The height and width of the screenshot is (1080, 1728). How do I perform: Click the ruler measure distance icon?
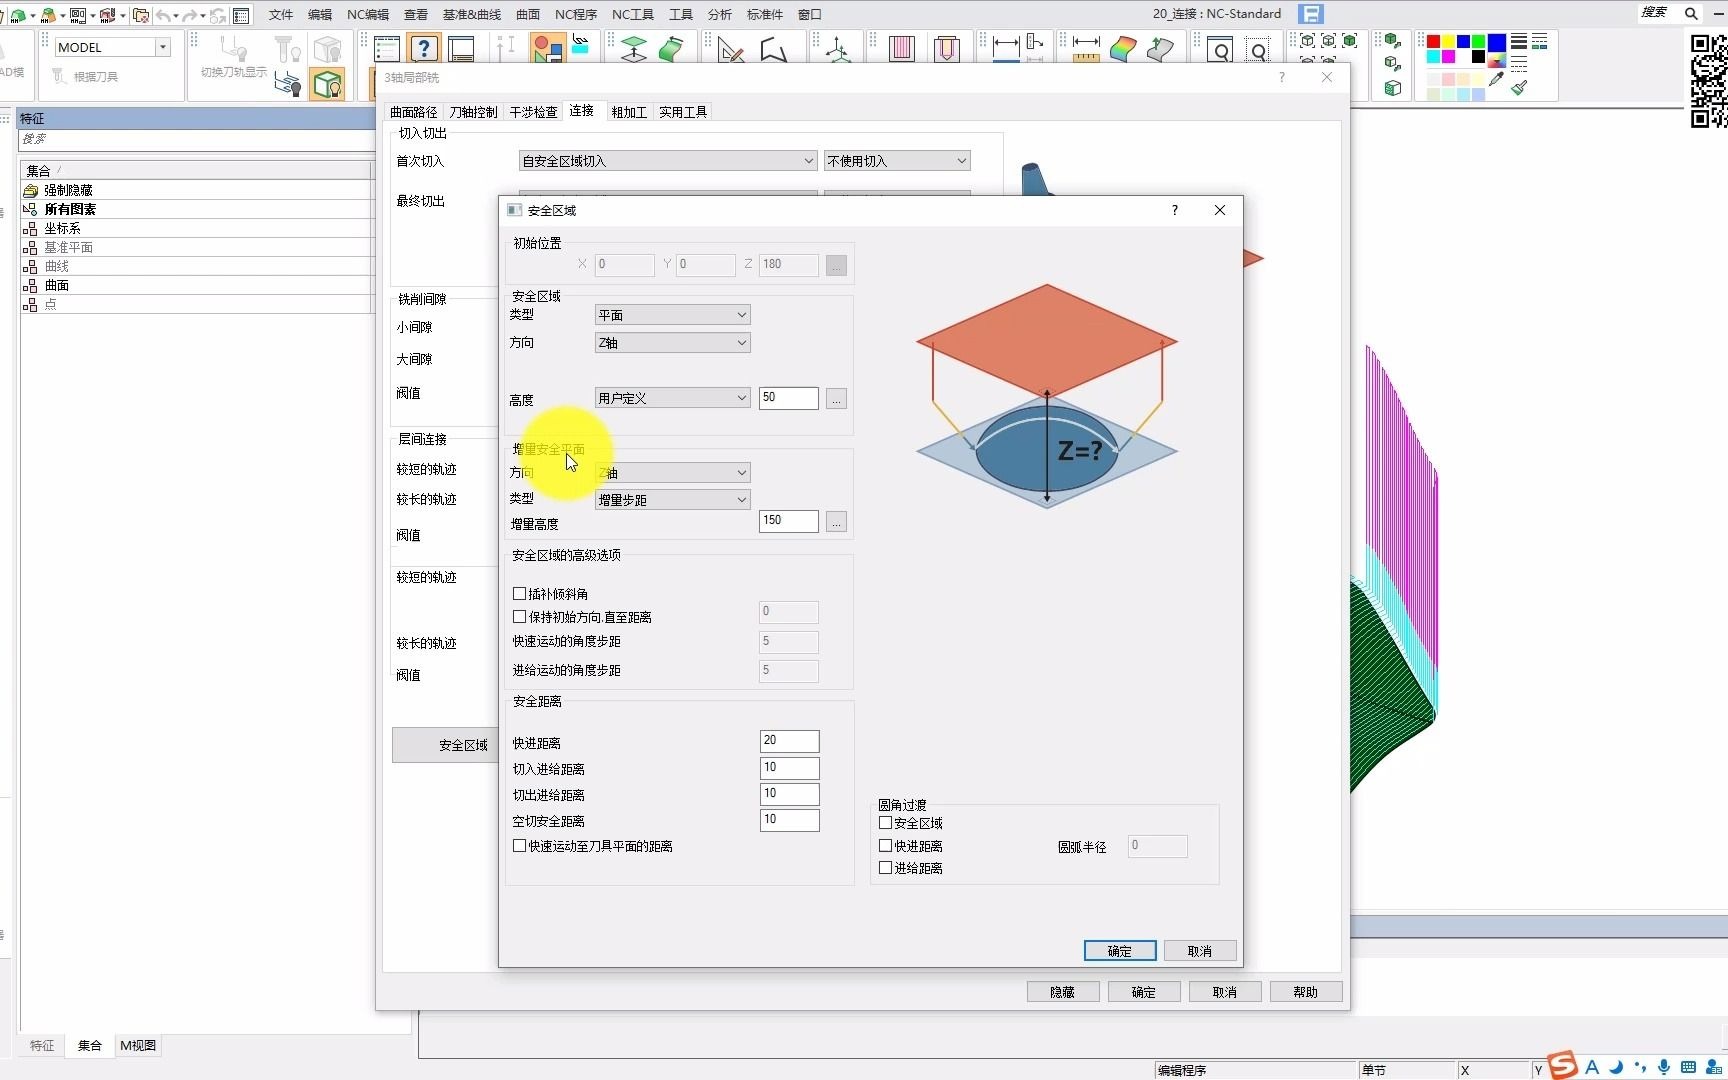coord(1086,49)
